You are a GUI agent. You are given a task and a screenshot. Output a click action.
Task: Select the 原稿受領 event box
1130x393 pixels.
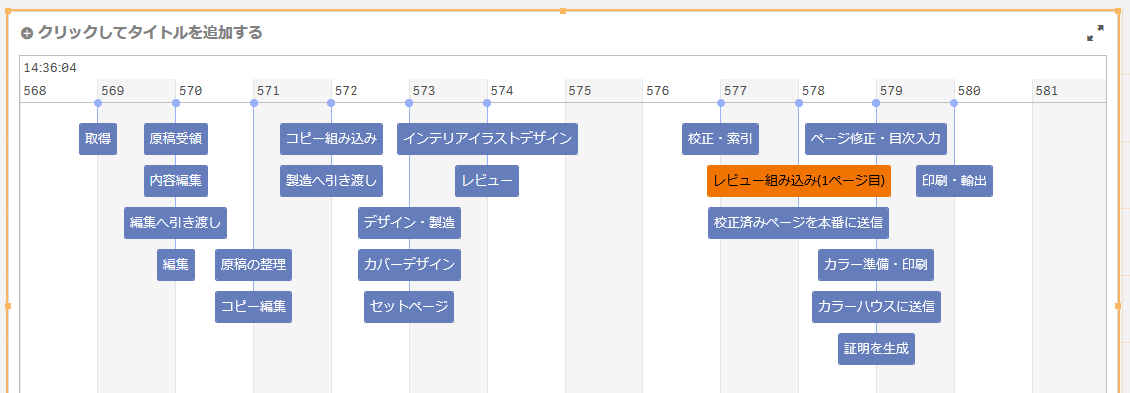[176, 139]
